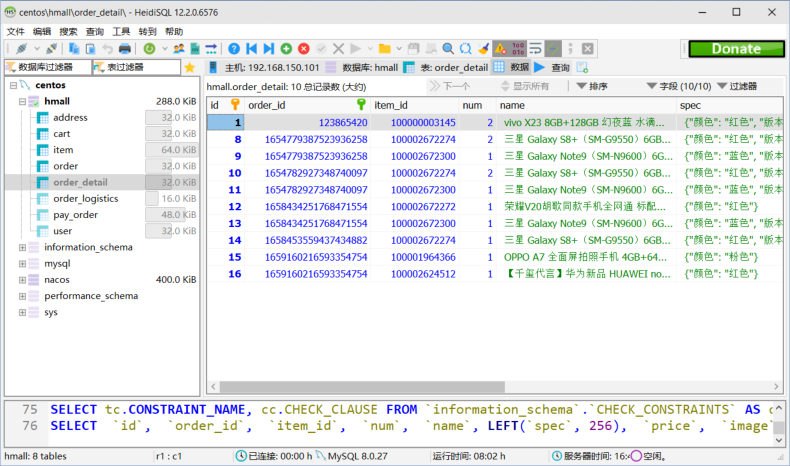Switch to the 查询 tab
790x466 pixels.
pos(552,67)
